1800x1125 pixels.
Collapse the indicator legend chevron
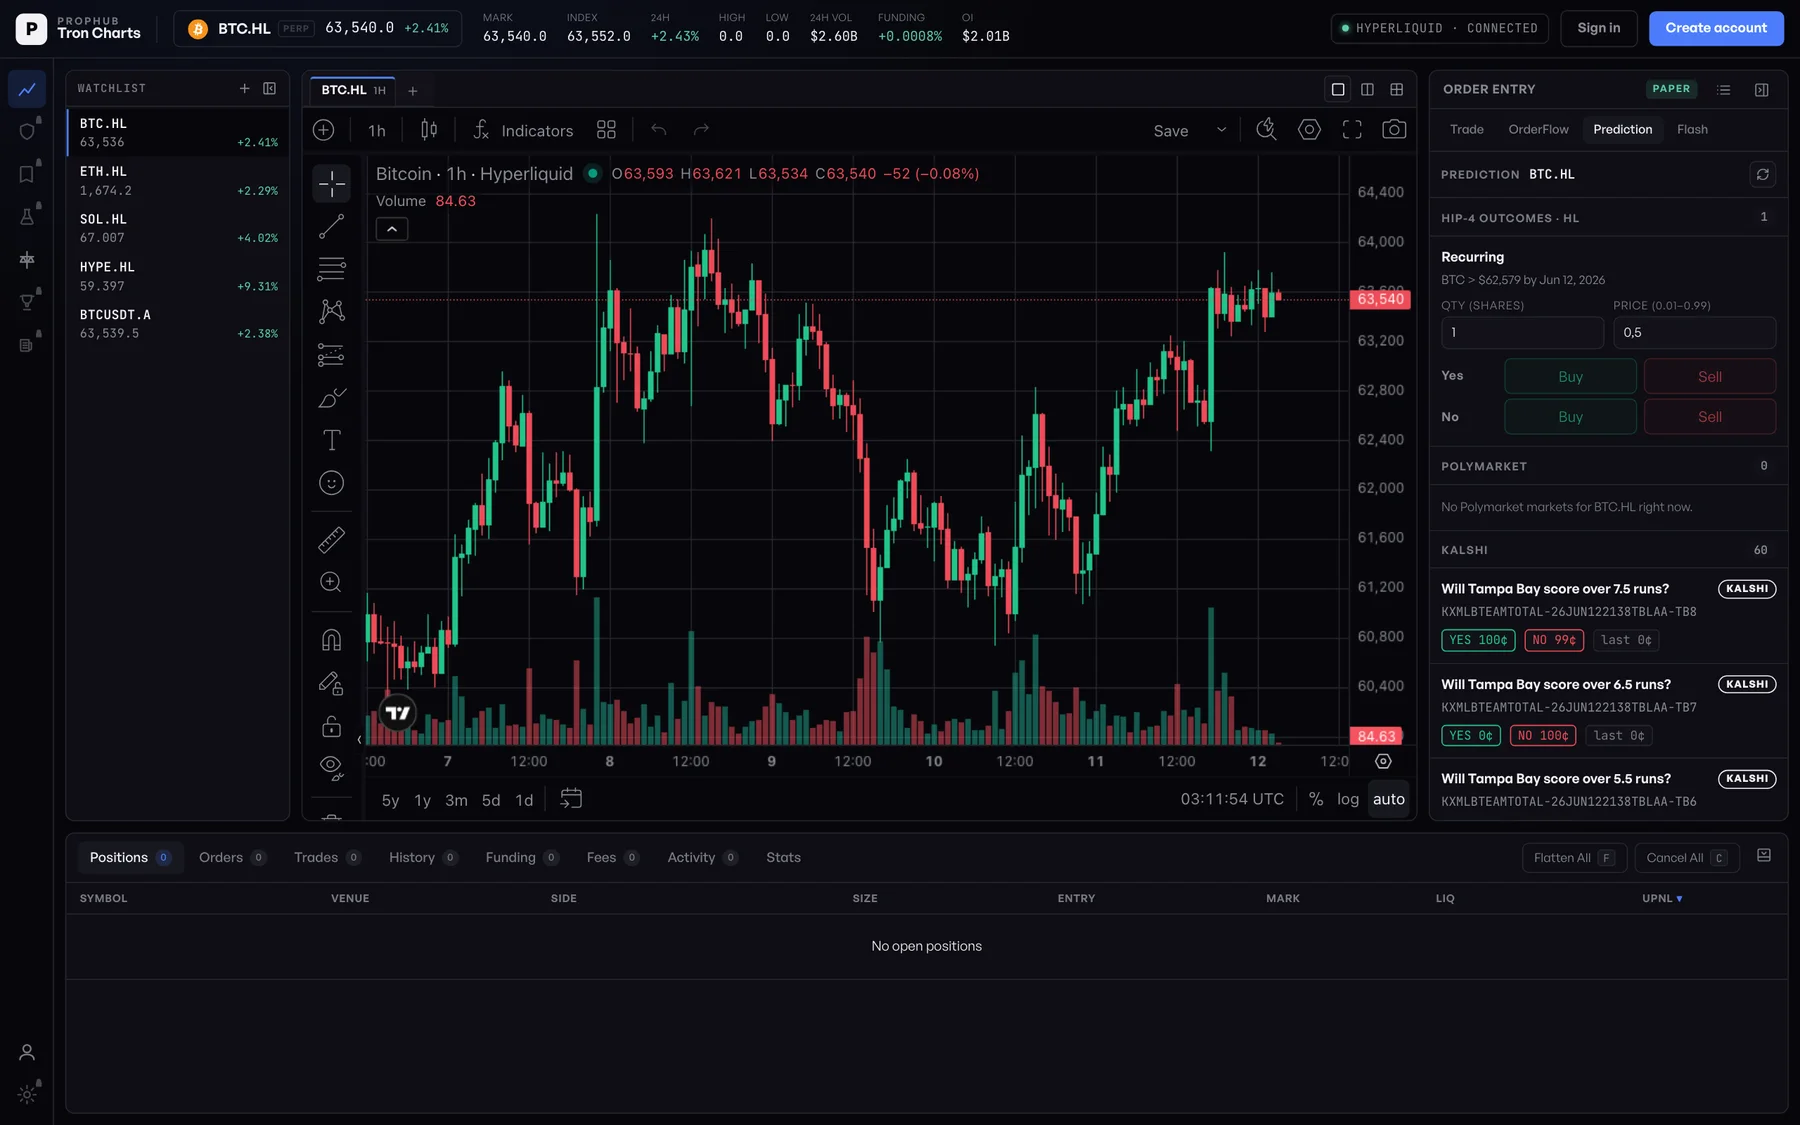[x=392, y=229]
